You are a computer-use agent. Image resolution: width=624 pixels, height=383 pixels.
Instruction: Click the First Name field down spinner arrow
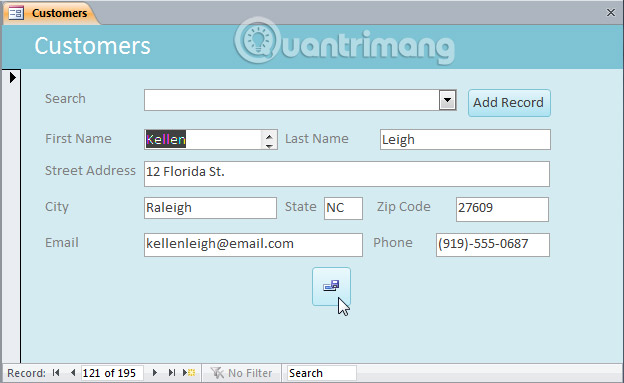(x=269, y=145)
